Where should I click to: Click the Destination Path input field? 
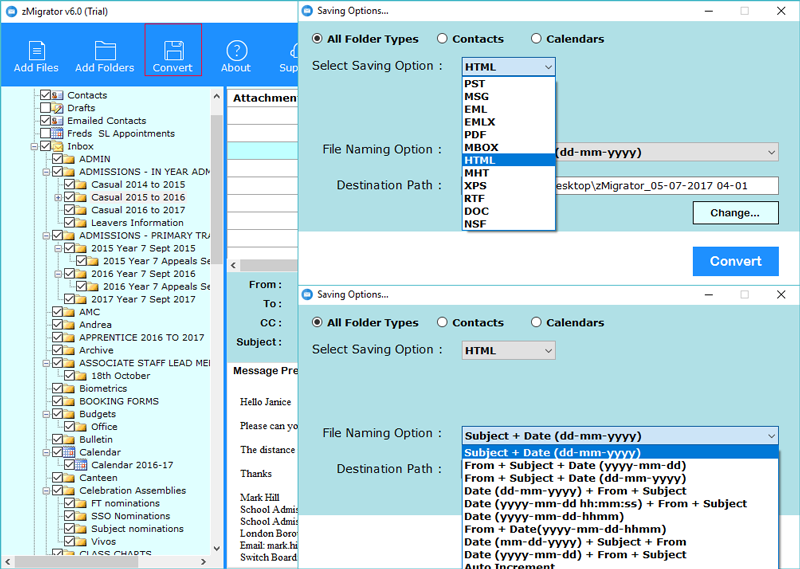pos(666,186)
